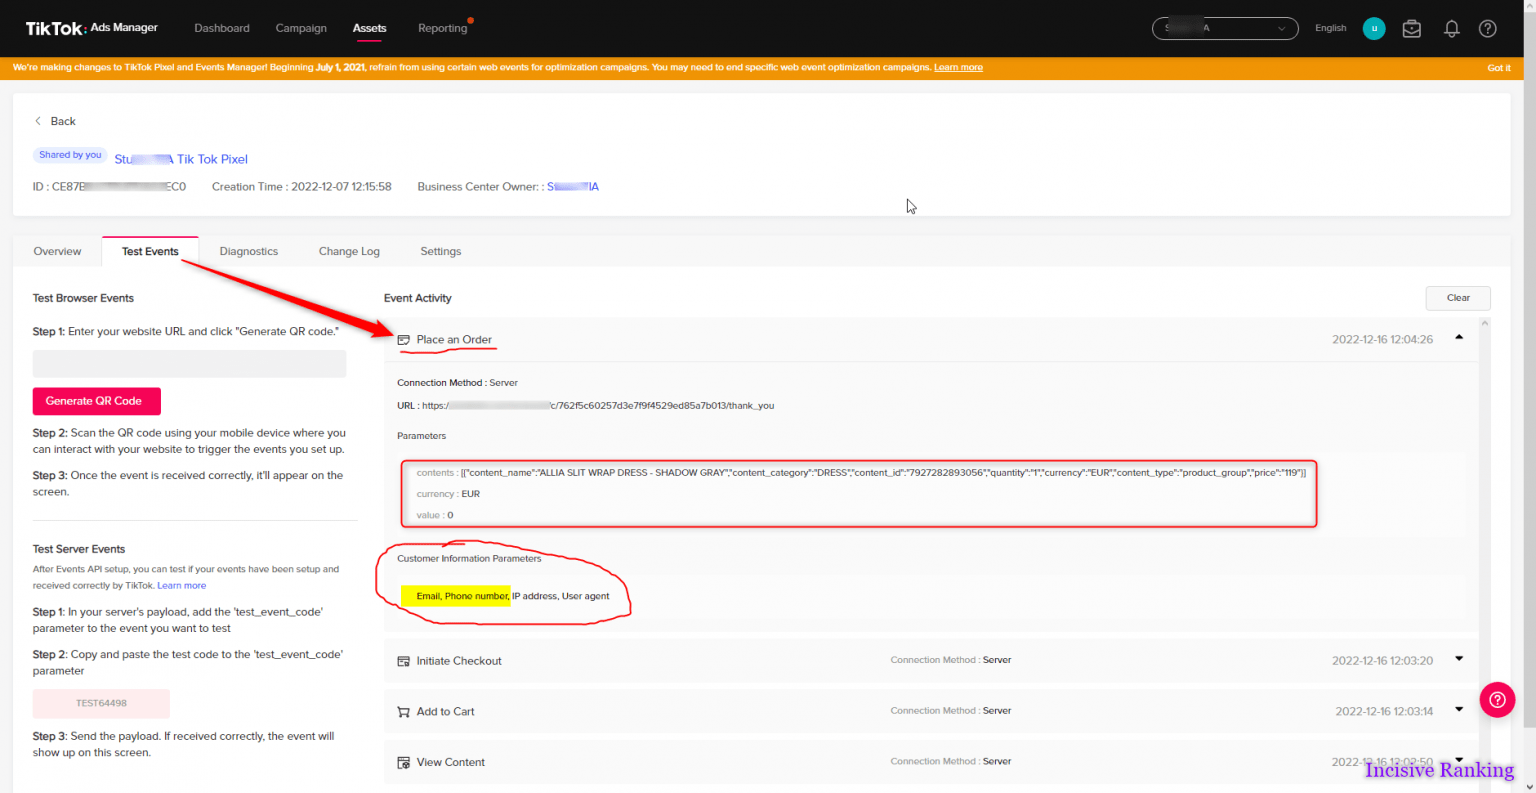The image size is (1536, 793).
Task: Dismiss the banner with Got it
Action: [x=1498, y=68]
